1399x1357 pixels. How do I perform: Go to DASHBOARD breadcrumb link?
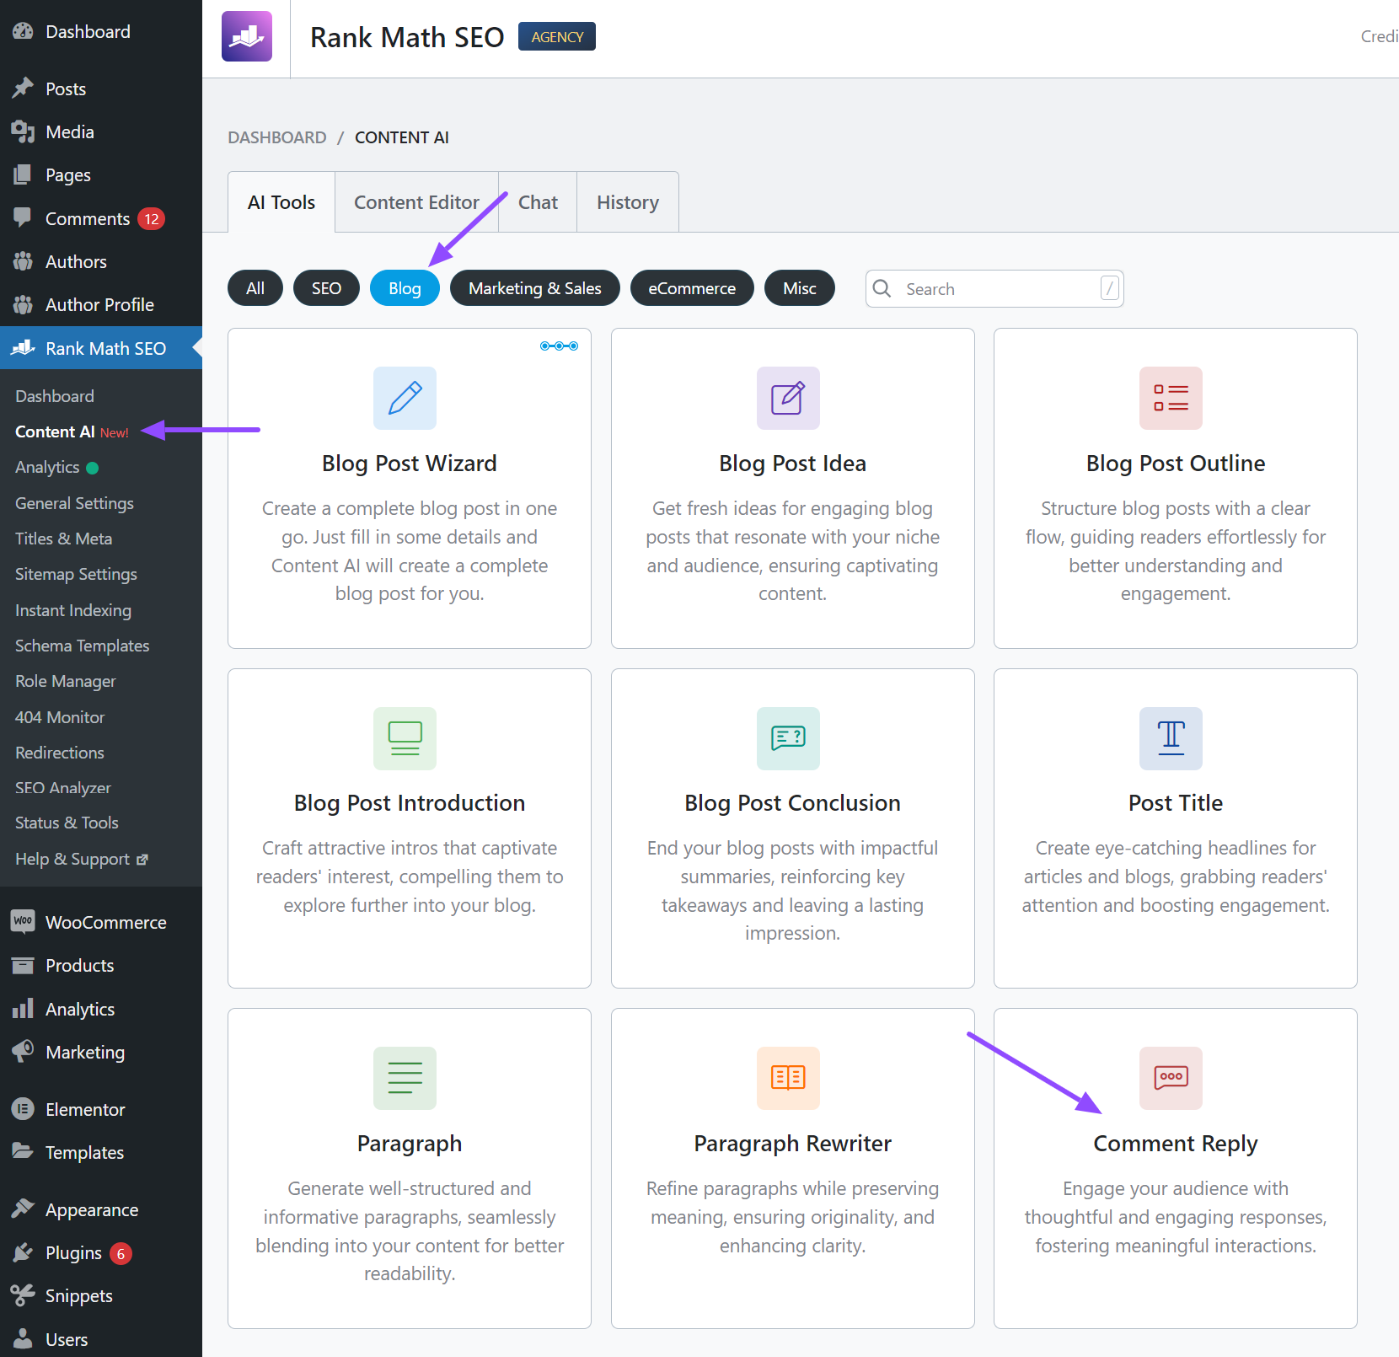click(277, 137)
